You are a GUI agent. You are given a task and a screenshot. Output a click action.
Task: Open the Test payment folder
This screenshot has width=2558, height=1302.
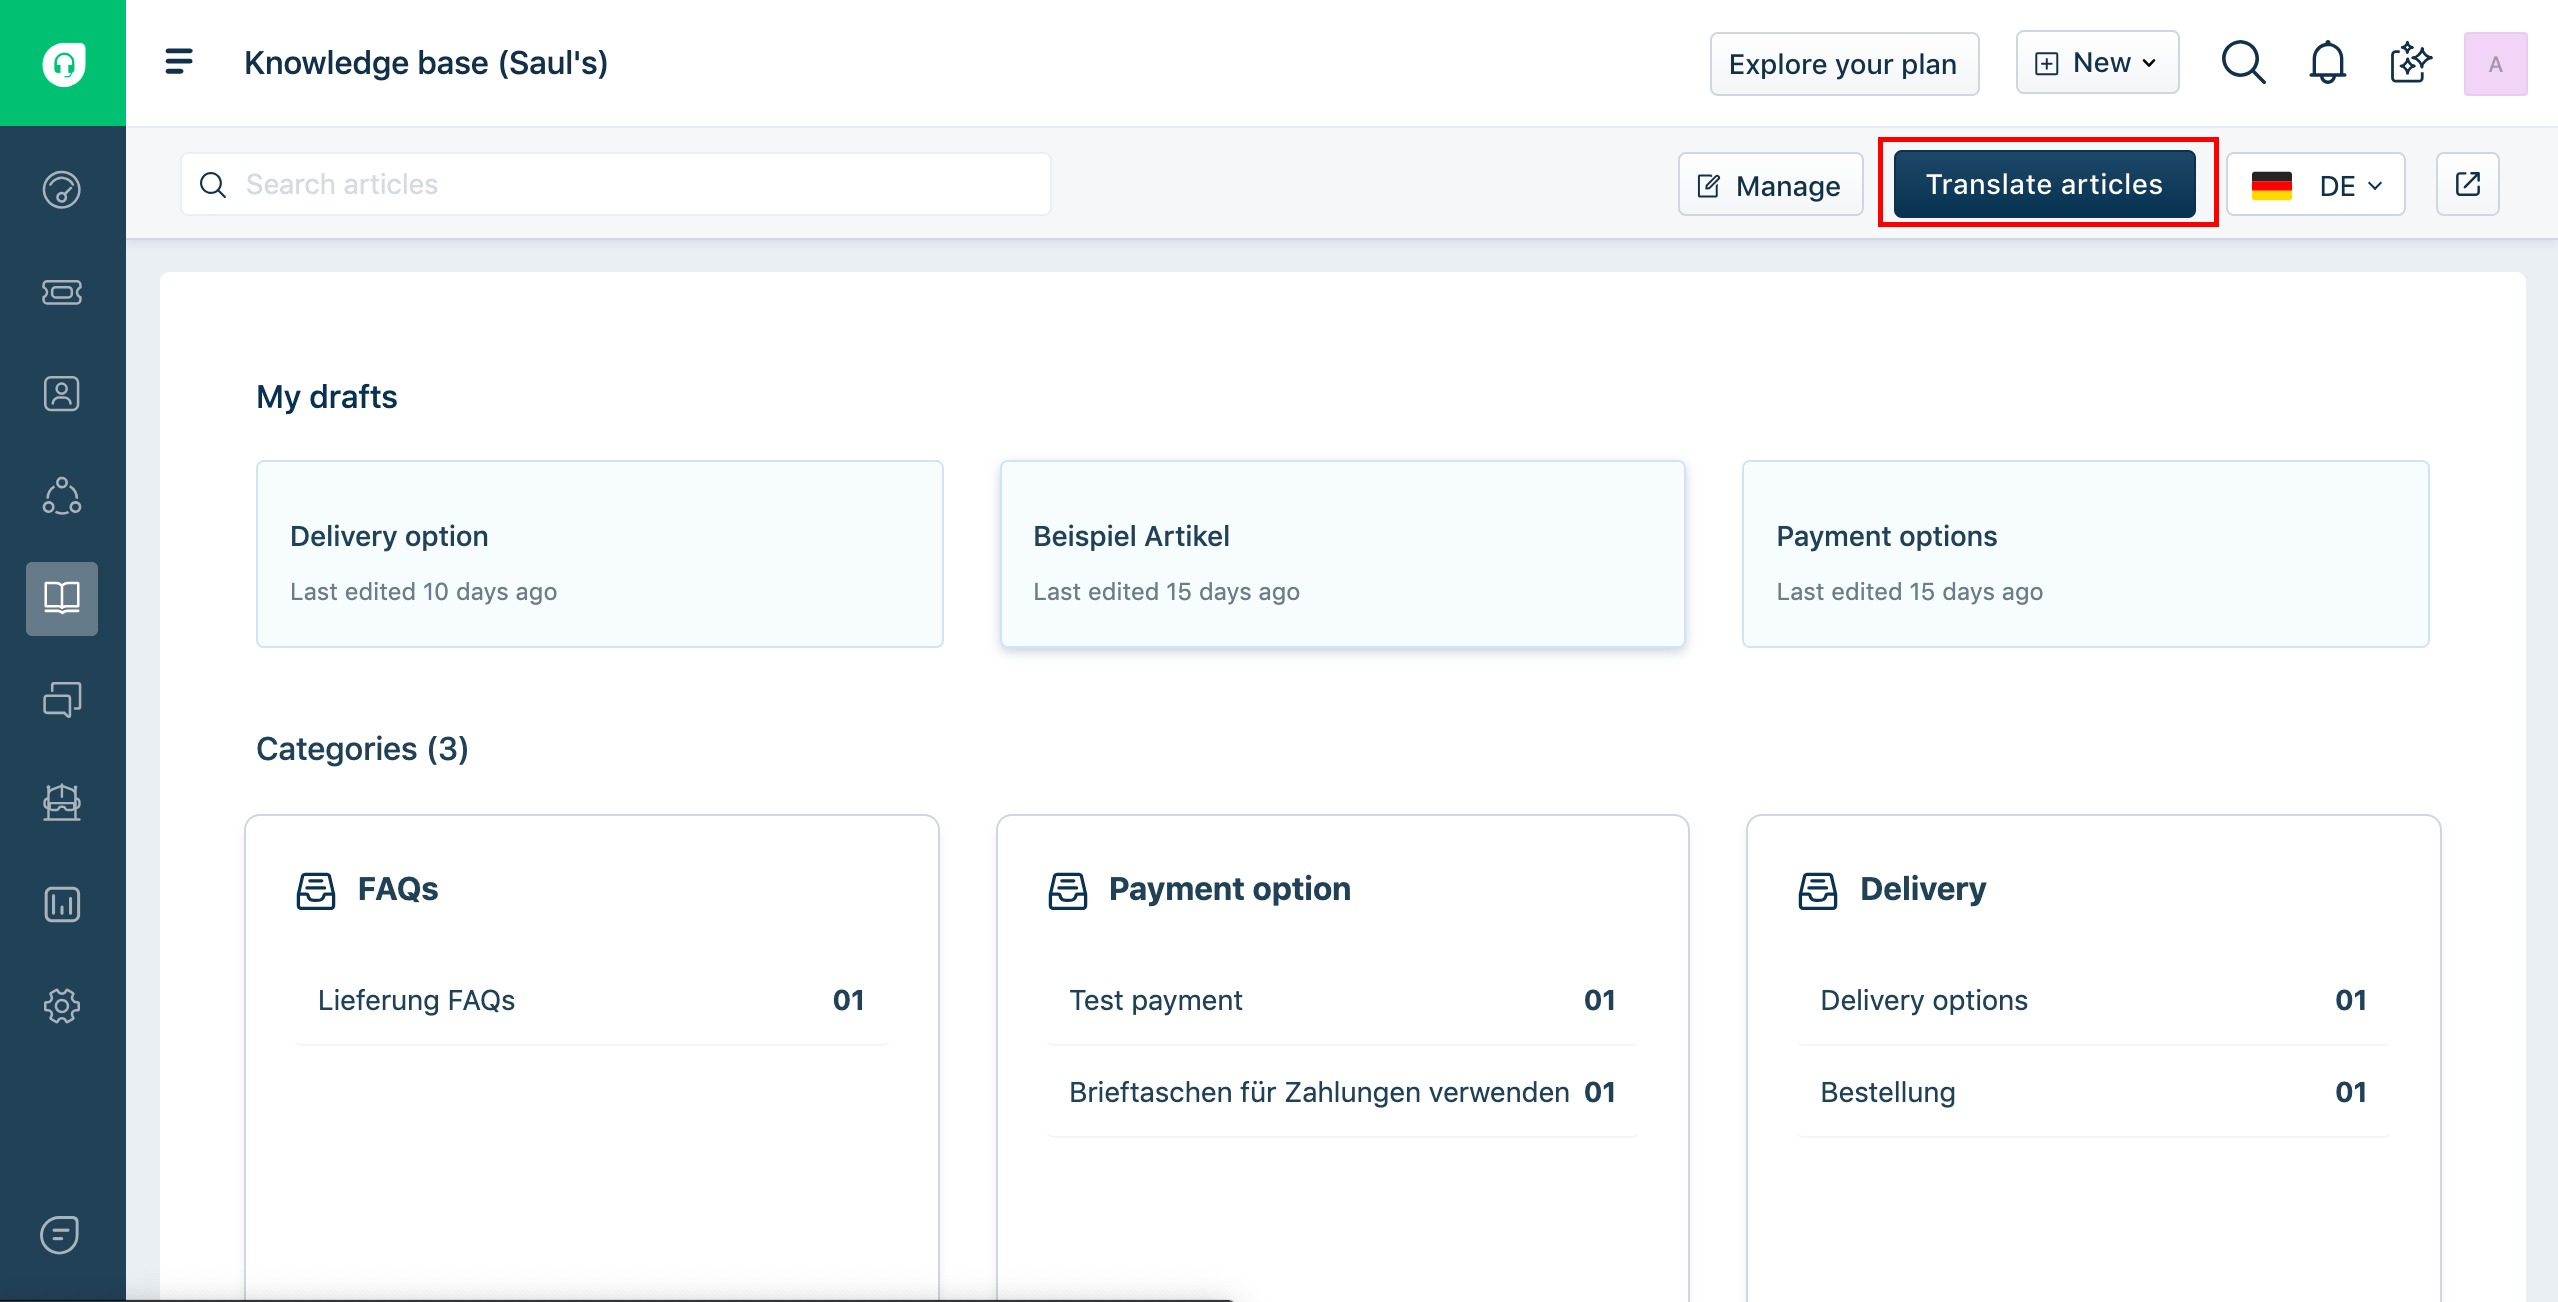(1343, 1000)
